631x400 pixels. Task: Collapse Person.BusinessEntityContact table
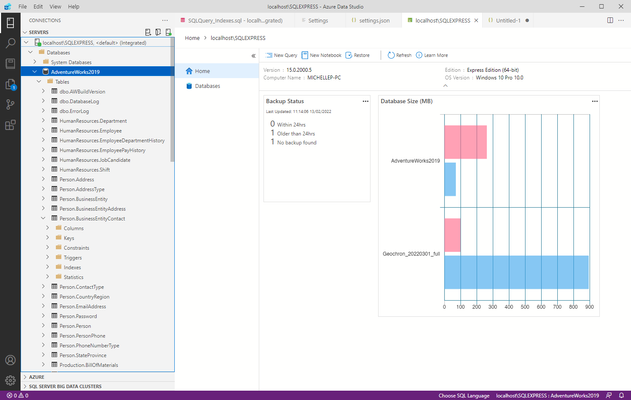pos(43,219)
